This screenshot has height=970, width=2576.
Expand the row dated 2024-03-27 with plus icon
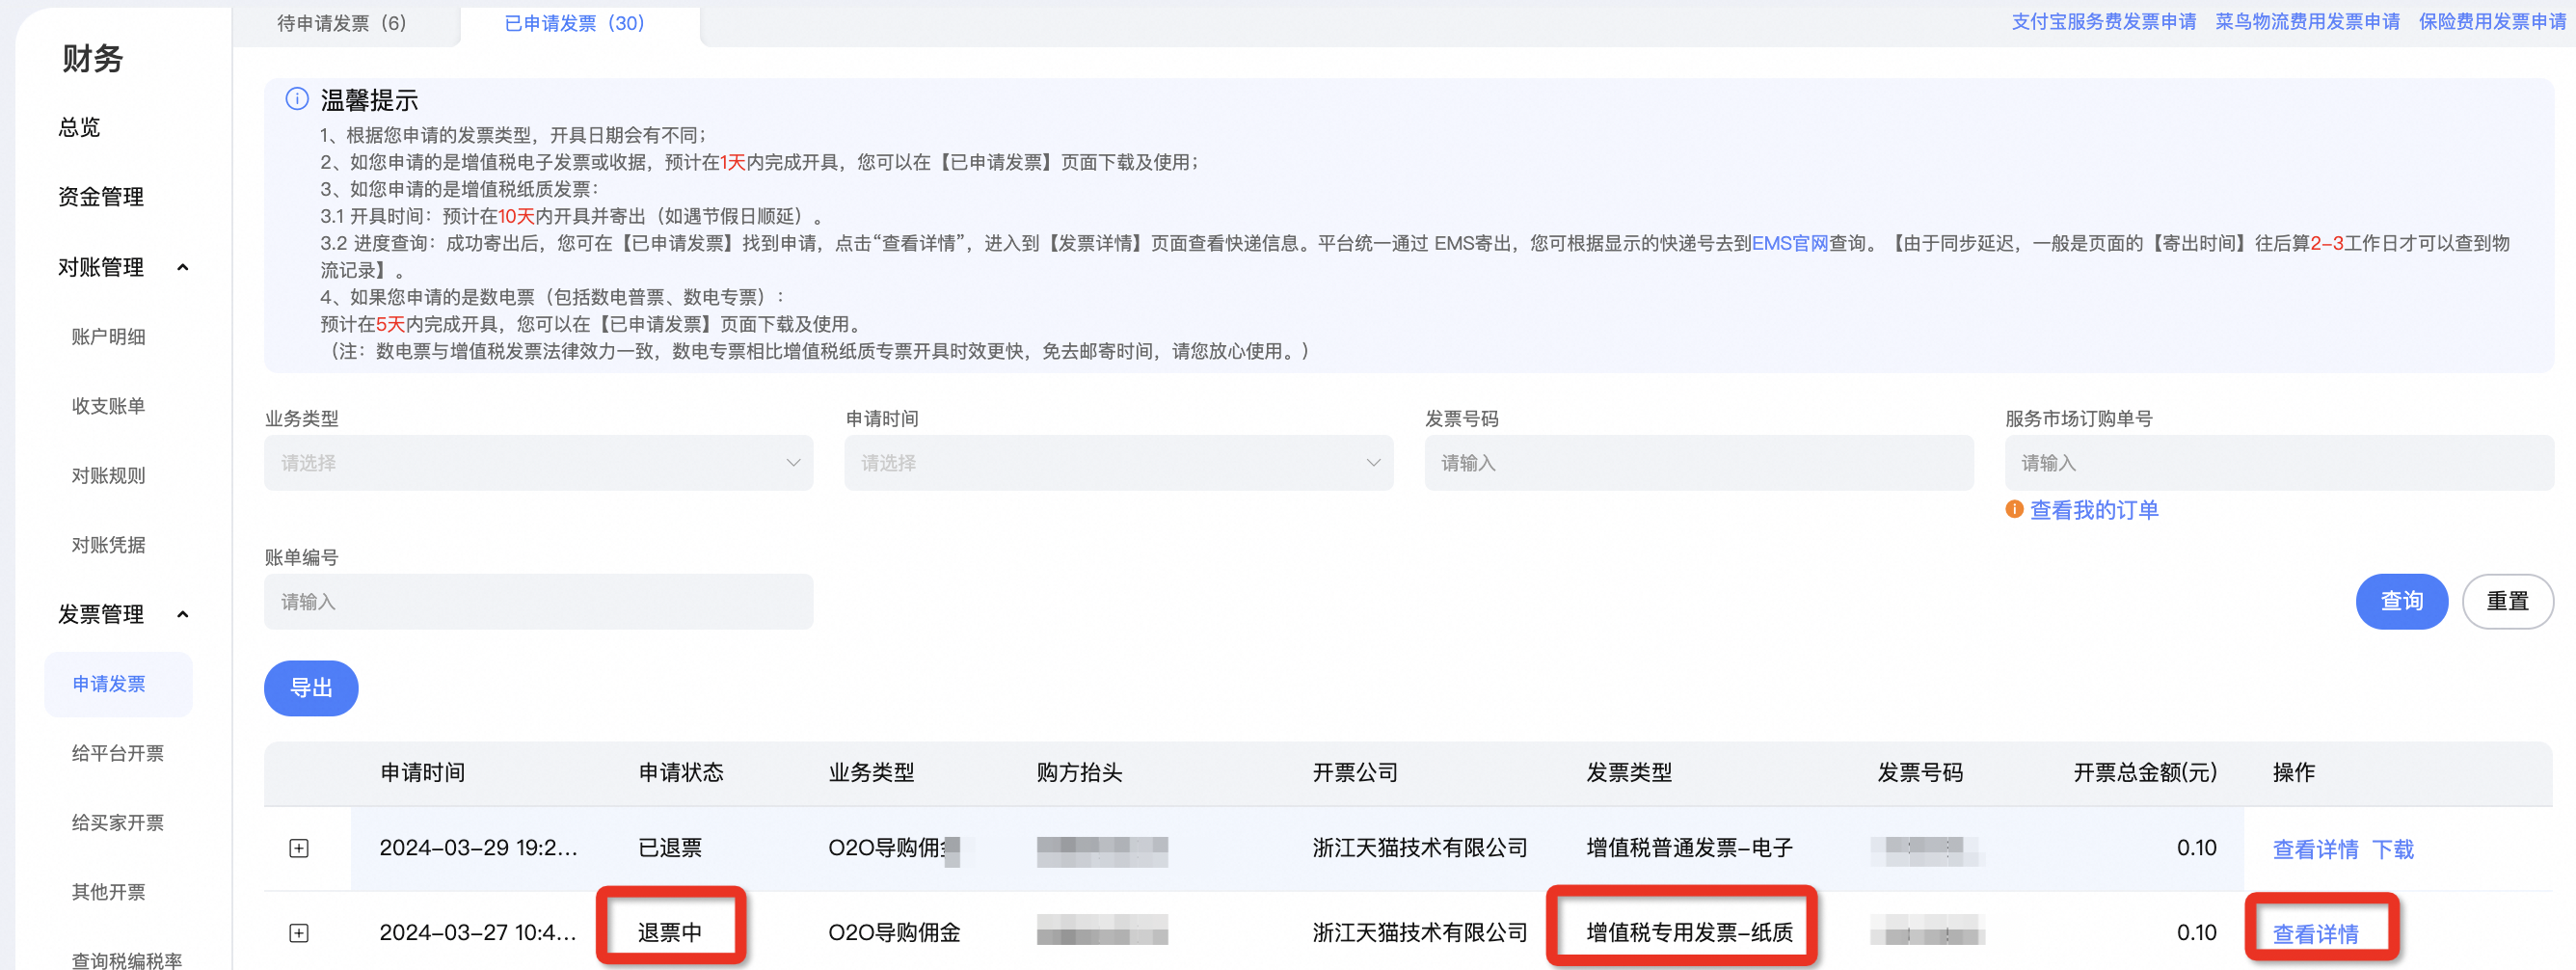click(x=298, y=933)
